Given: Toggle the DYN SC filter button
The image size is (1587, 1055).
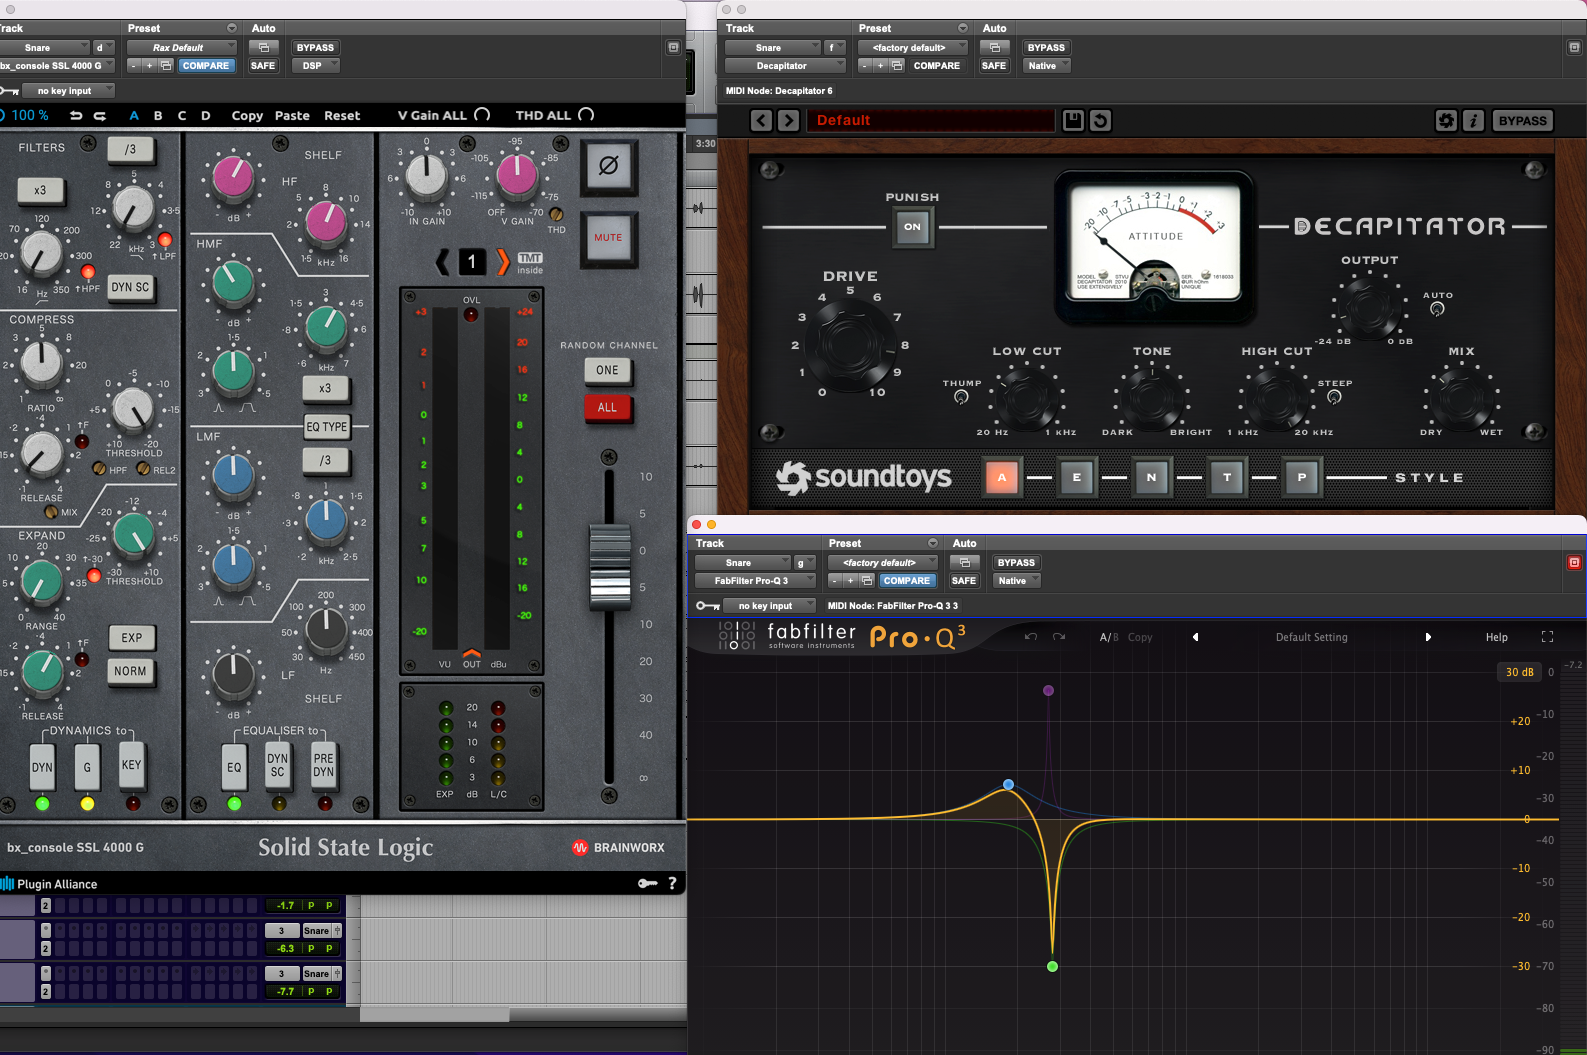Looking at the screenshot, I should pyautogui.click(x=130, y=287).
